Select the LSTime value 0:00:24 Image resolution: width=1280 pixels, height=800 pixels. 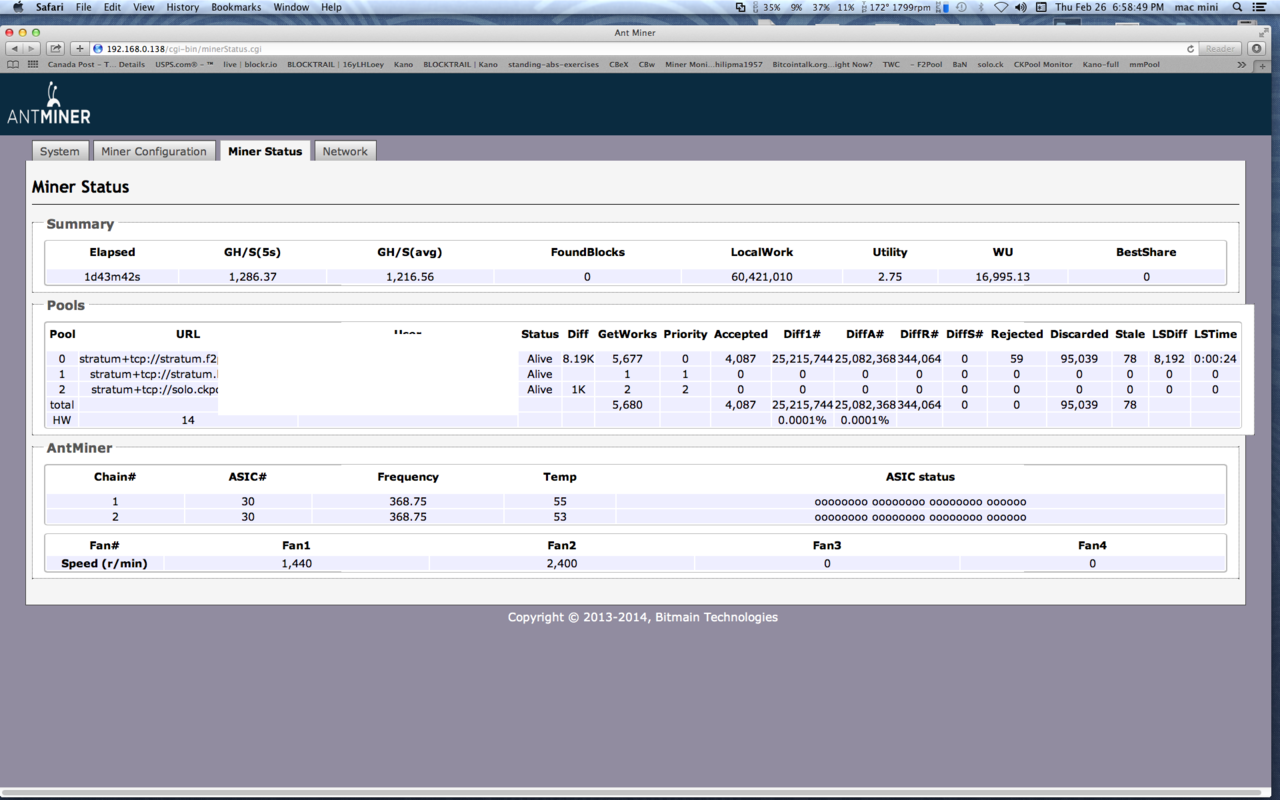tap(1215, 359)
